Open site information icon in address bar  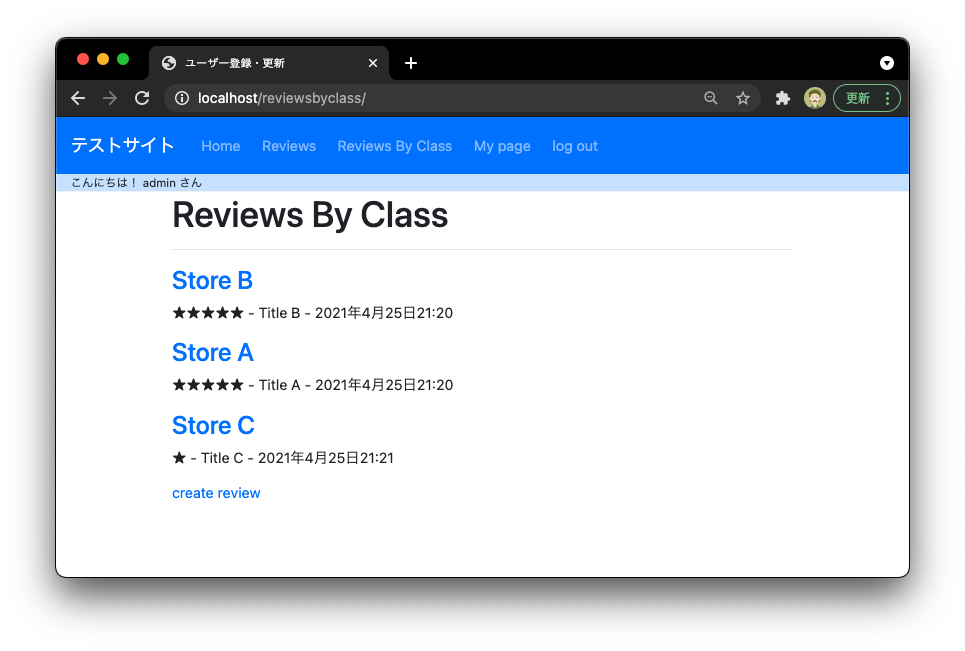click(x=182, y=98)
